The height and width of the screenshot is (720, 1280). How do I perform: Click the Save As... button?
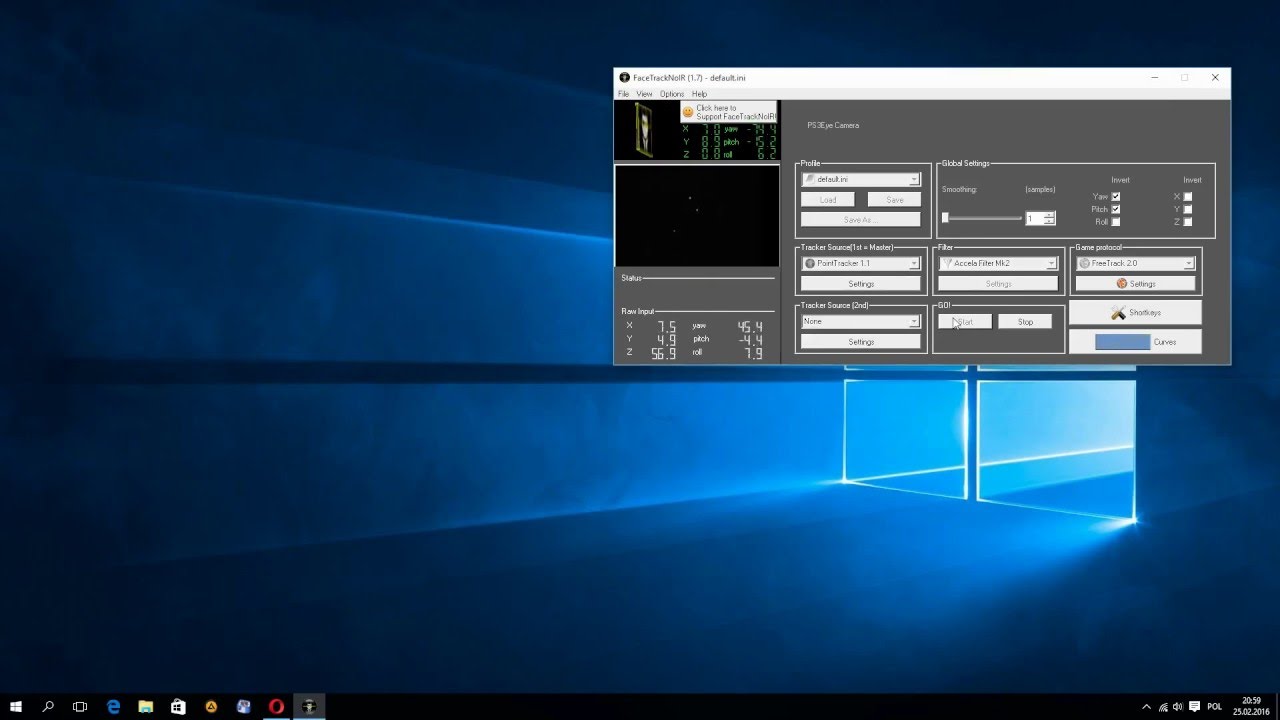pyautogui.click(x=861, y=220)
